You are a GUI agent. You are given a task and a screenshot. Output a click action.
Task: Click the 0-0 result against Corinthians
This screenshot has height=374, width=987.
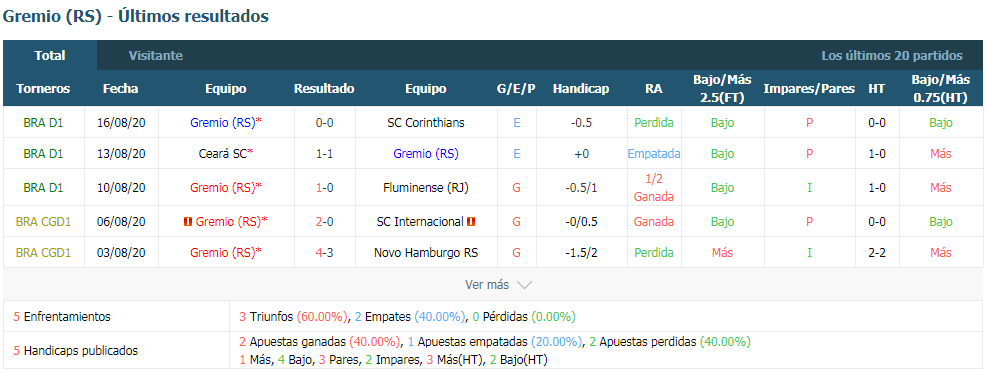coord(324,123)
